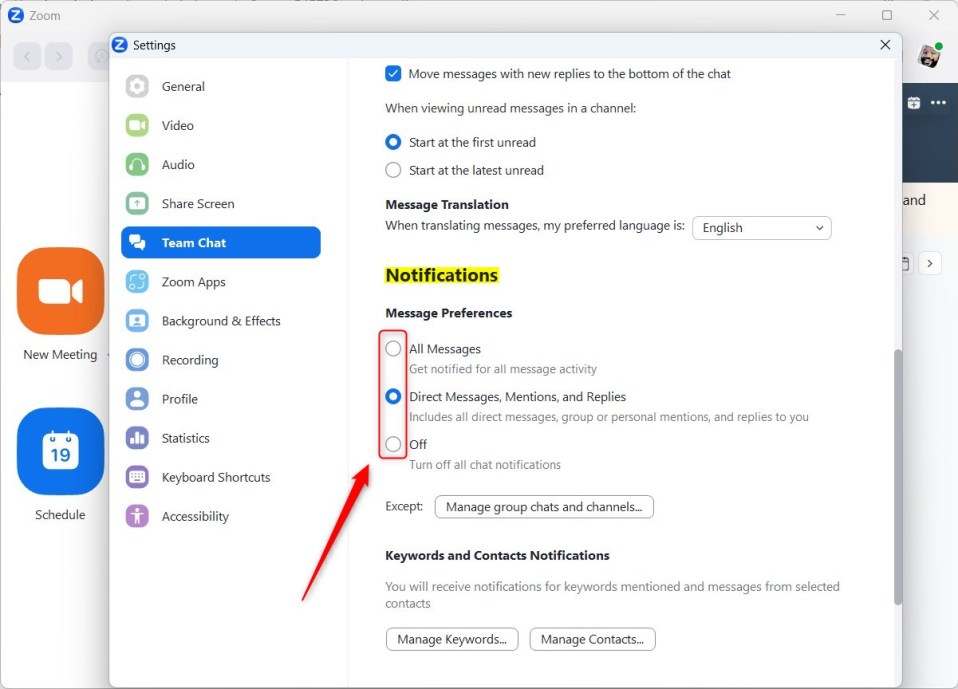Click the Manage Contacts button
The image size is (958, 689).
592,640
